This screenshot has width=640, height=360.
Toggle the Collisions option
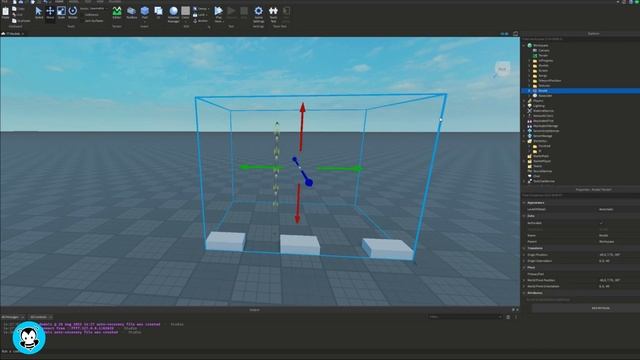click(92, 15)
